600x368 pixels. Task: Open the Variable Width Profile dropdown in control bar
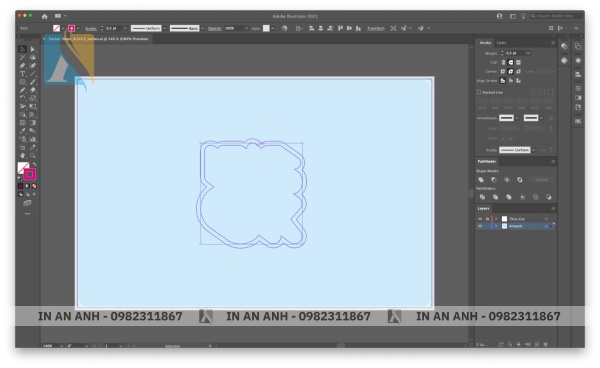tap(165, 28)
